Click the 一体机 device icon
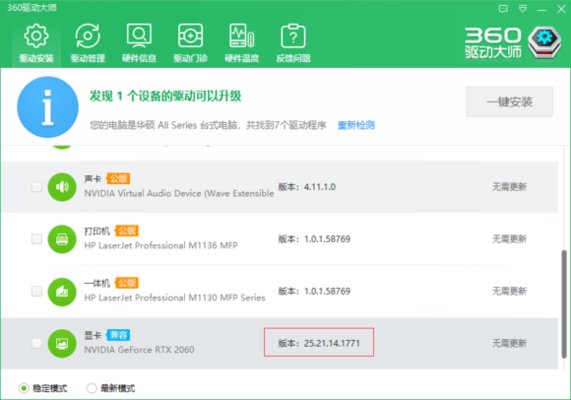The image size is (571, 400). (62, 291)
